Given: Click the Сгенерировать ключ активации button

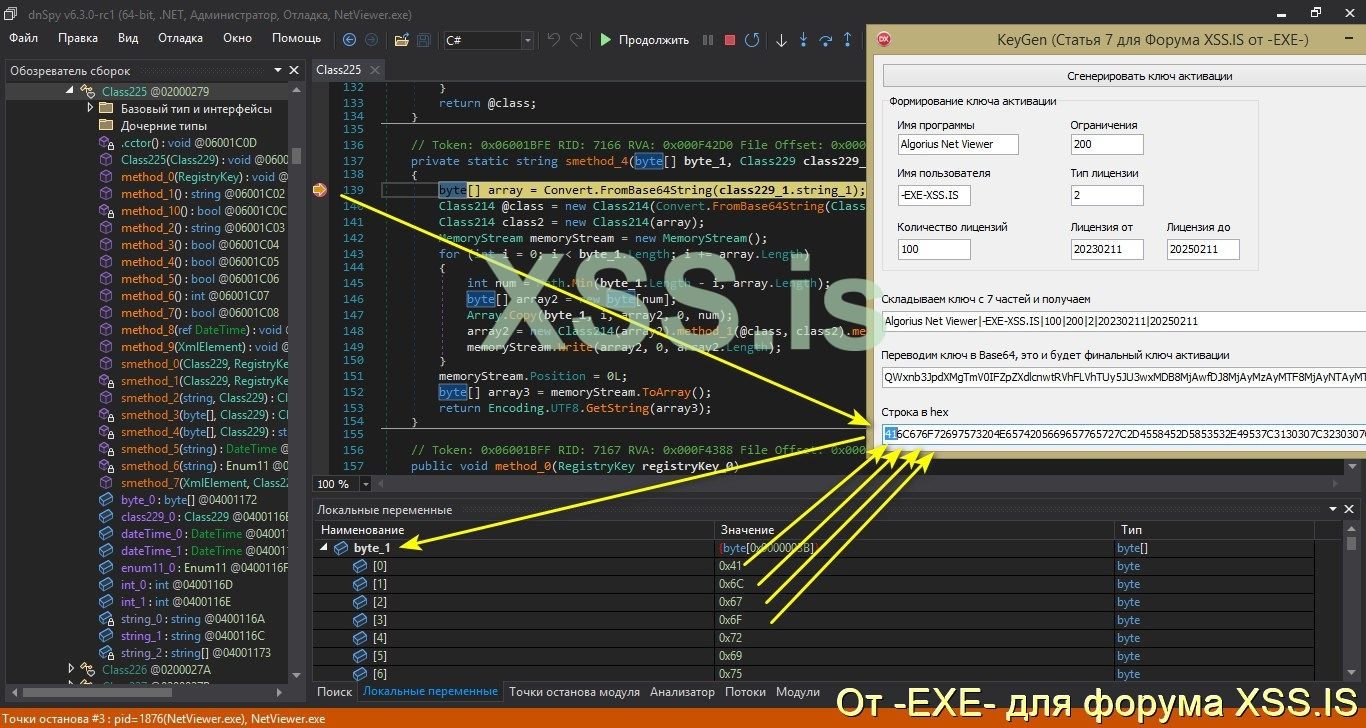Looking at the screenshot, I should [1124, 76].
